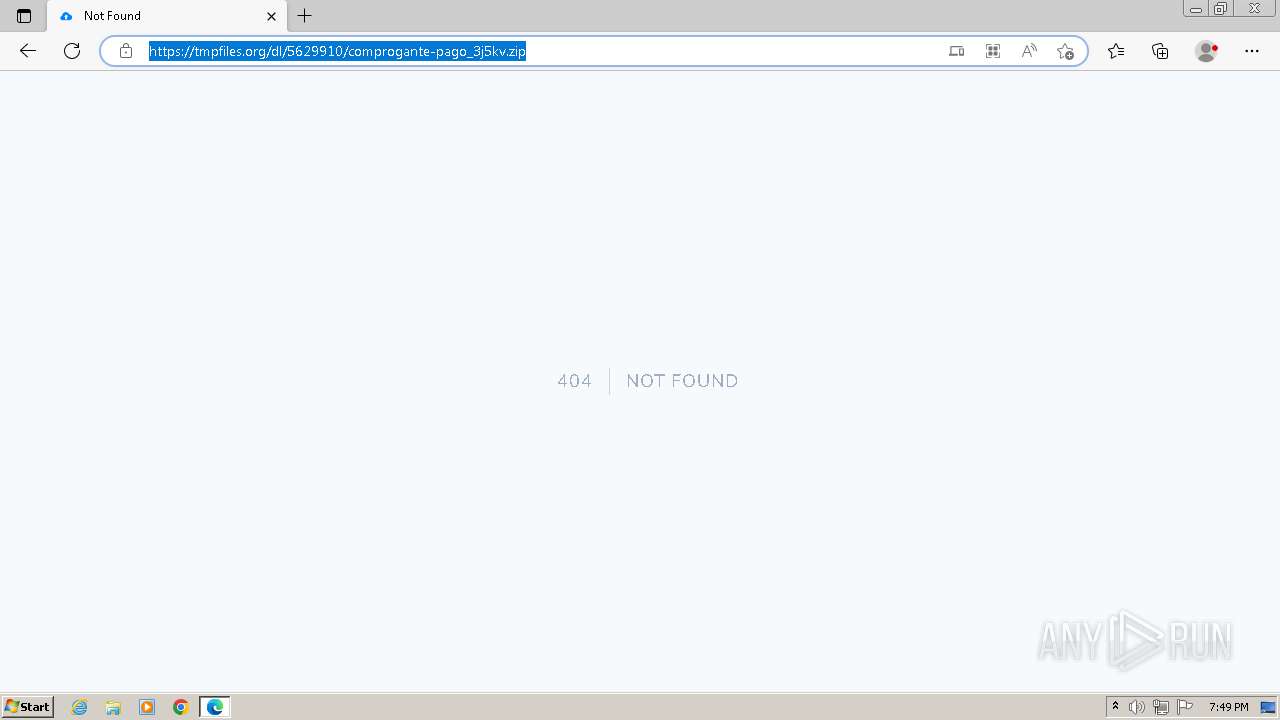This screenshot has height=720, width=1280.
Task: Click the 7:49 PM clock
Action: 1228,707
